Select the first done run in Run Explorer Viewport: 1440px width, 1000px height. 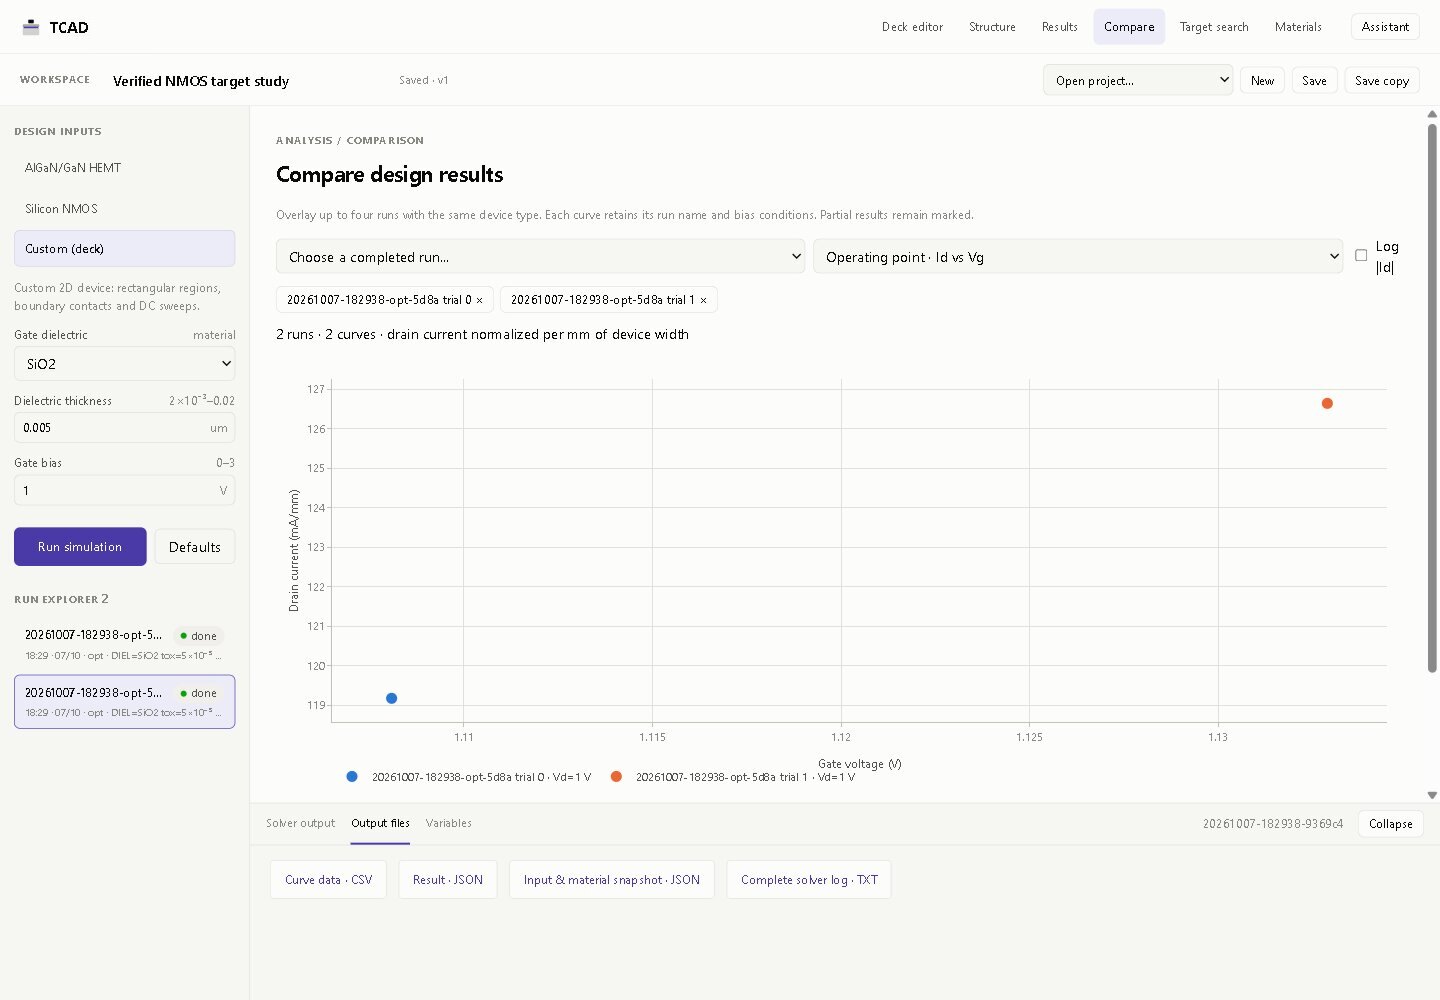pos(125,645)
